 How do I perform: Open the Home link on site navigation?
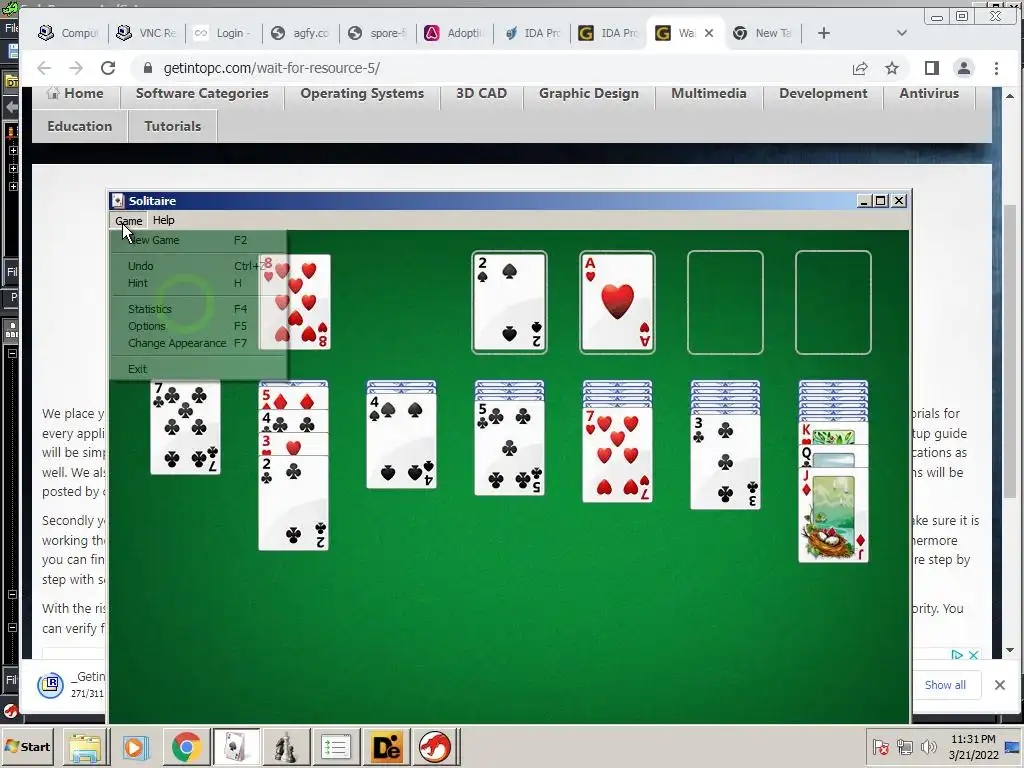pyautogui.click(x=76, y=93)
